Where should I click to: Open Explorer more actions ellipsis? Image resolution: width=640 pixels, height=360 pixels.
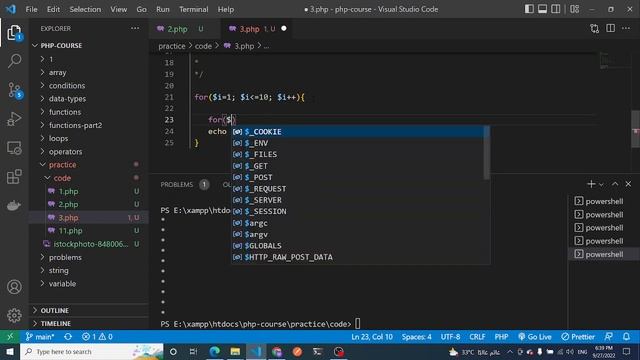135,28
